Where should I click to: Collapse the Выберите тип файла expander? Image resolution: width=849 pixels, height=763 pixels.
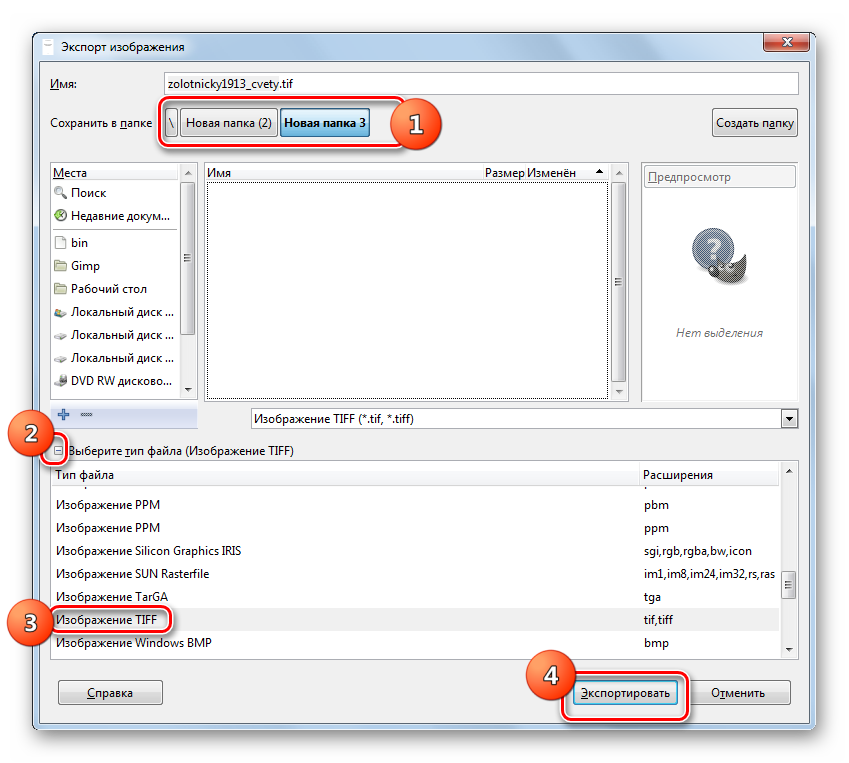(x=58, y=451)
